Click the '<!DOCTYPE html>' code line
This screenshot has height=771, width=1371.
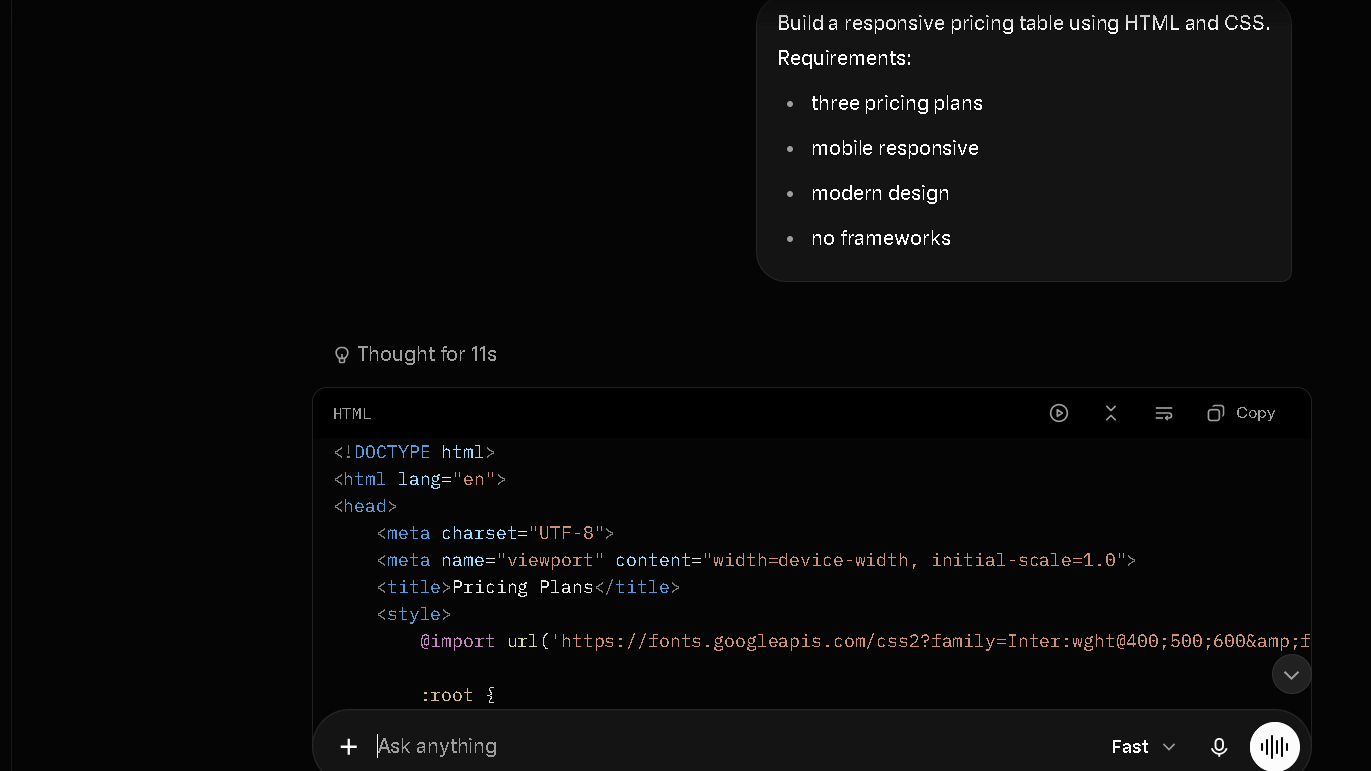point(414,452)
